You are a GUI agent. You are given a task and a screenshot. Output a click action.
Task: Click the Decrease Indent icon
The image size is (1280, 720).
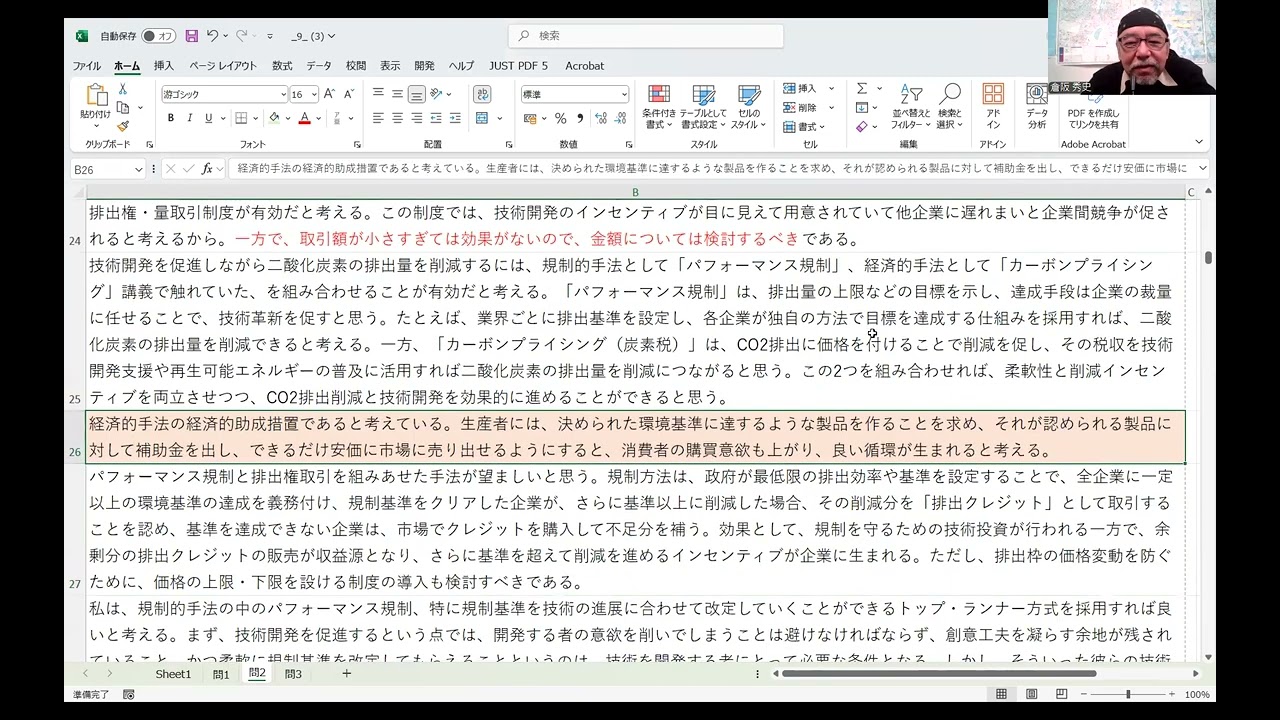coord(437,118)
